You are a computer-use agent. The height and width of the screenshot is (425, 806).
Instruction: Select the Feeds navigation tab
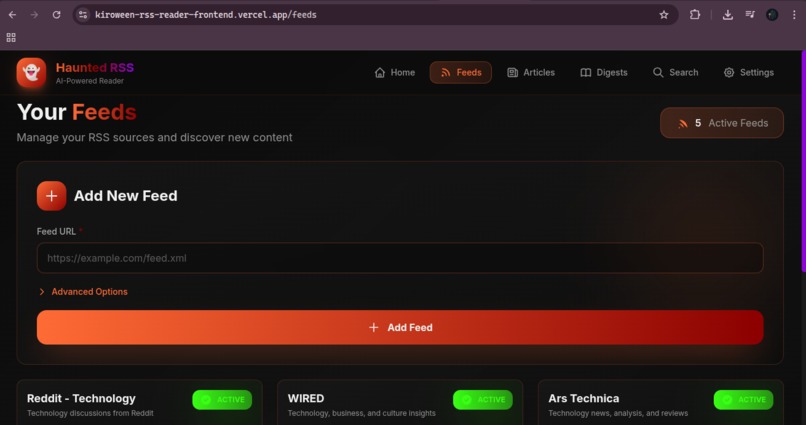[461, 72]
